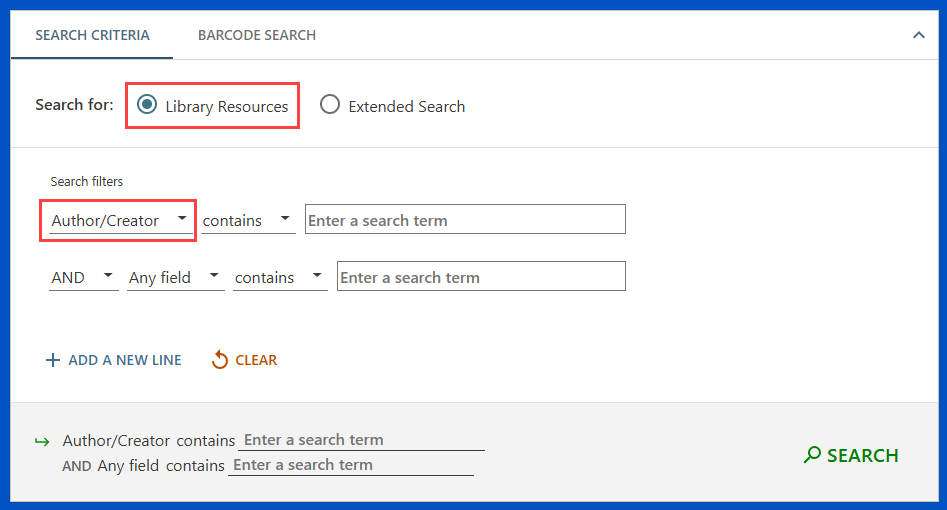The image size is (947, 510).
Task: Click the ADD A NEW LINE label
Action: click(125, 360)
